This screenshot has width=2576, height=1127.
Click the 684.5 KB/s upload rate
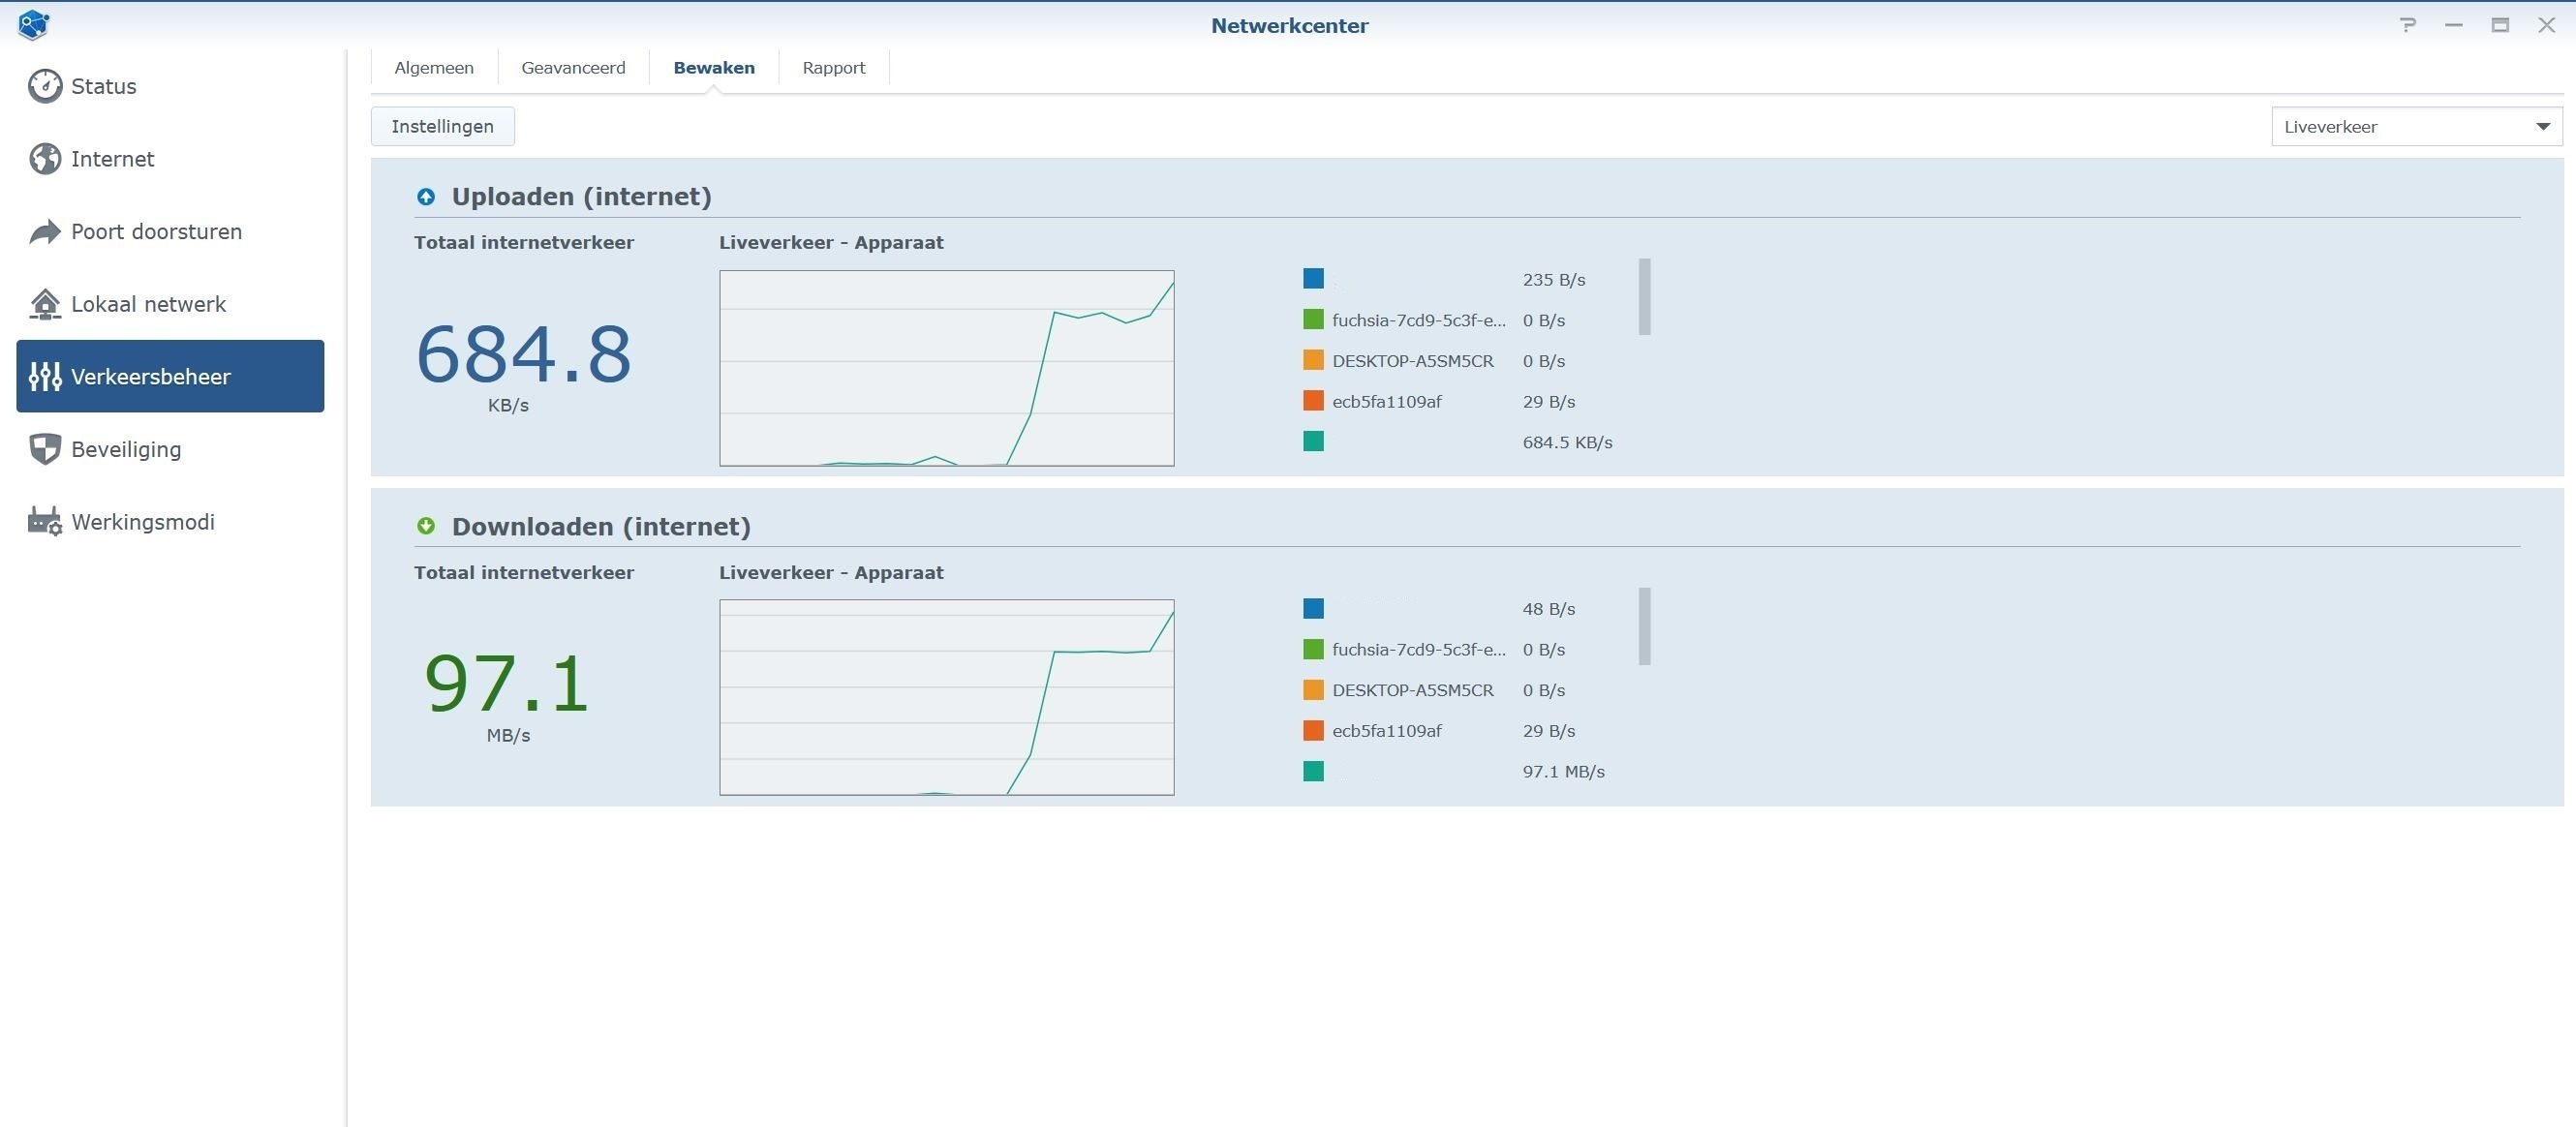pos(1567,442)
